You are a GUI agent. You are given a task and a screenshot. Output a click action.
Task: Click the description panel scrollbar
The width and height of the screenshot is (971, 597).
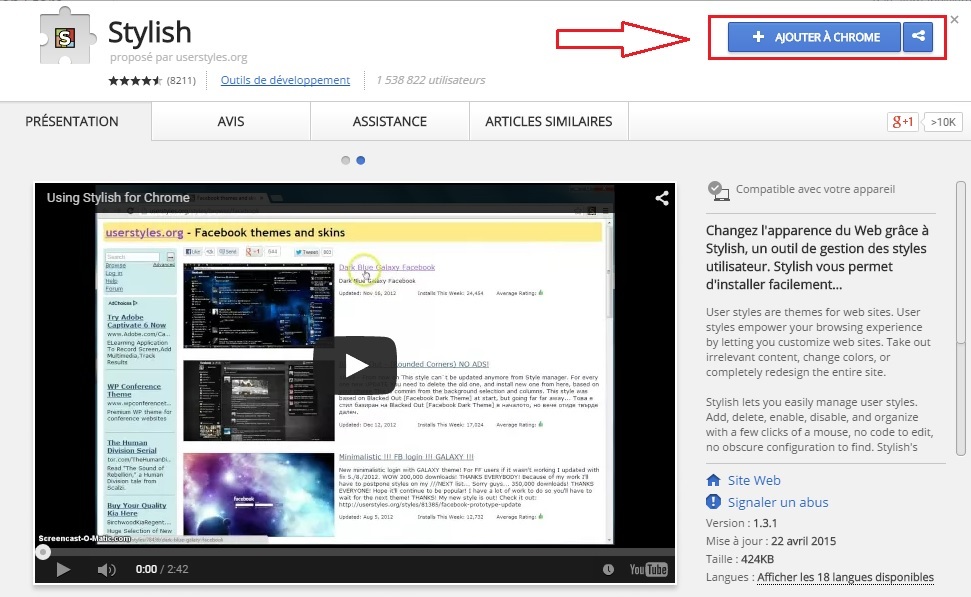coord(960,318)
